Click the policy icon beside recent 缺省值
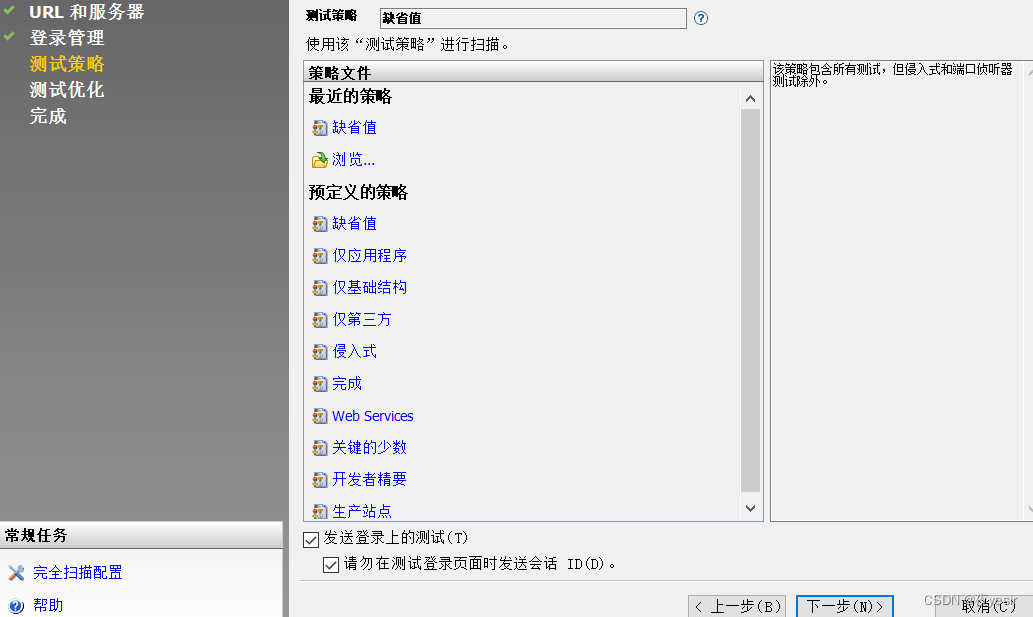 coord(320,128)
